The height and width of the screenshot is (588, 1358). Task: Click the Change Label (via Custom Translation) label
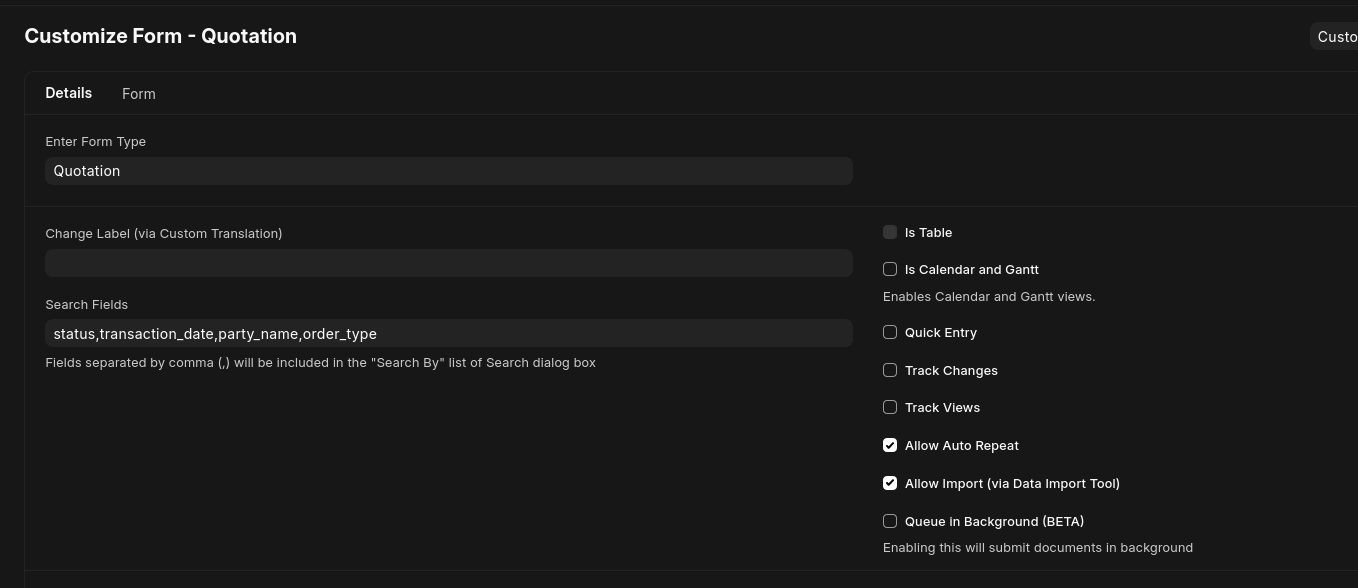(164, 234)
